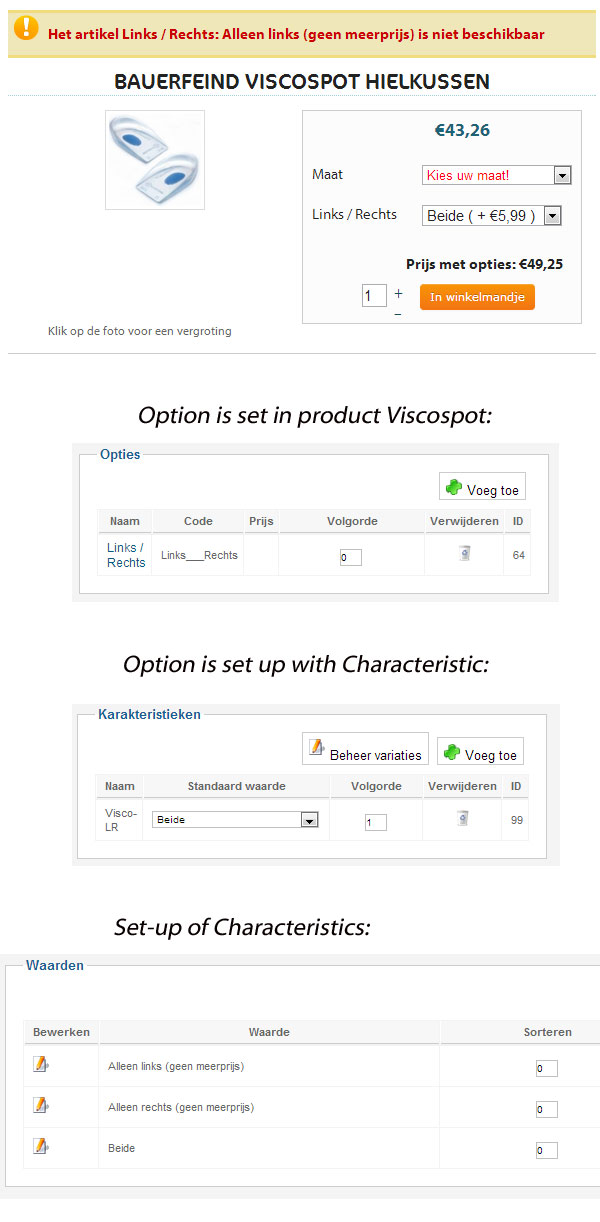
Task: Click Sorteren field for Alleen links value
Action: [546, 1068]
